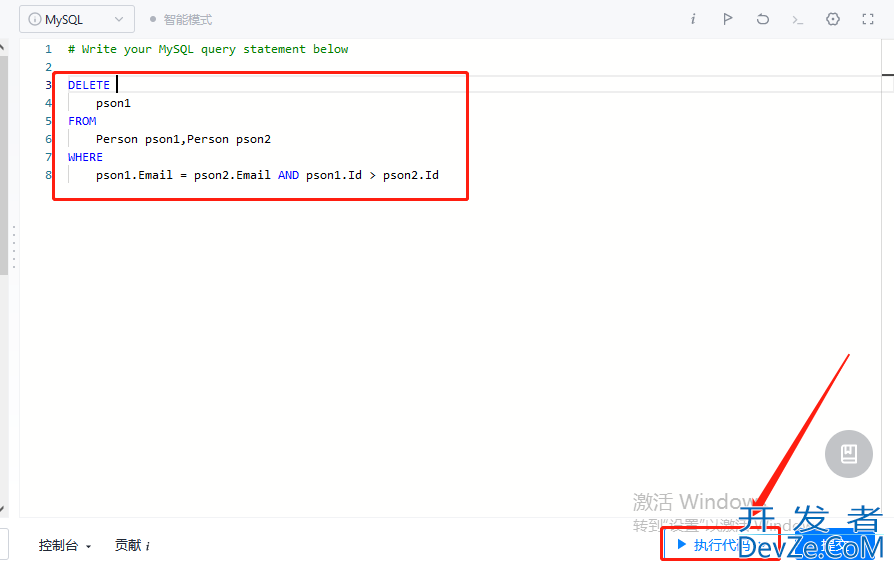Enter fullscreen with the expand icon

(868, 19)
